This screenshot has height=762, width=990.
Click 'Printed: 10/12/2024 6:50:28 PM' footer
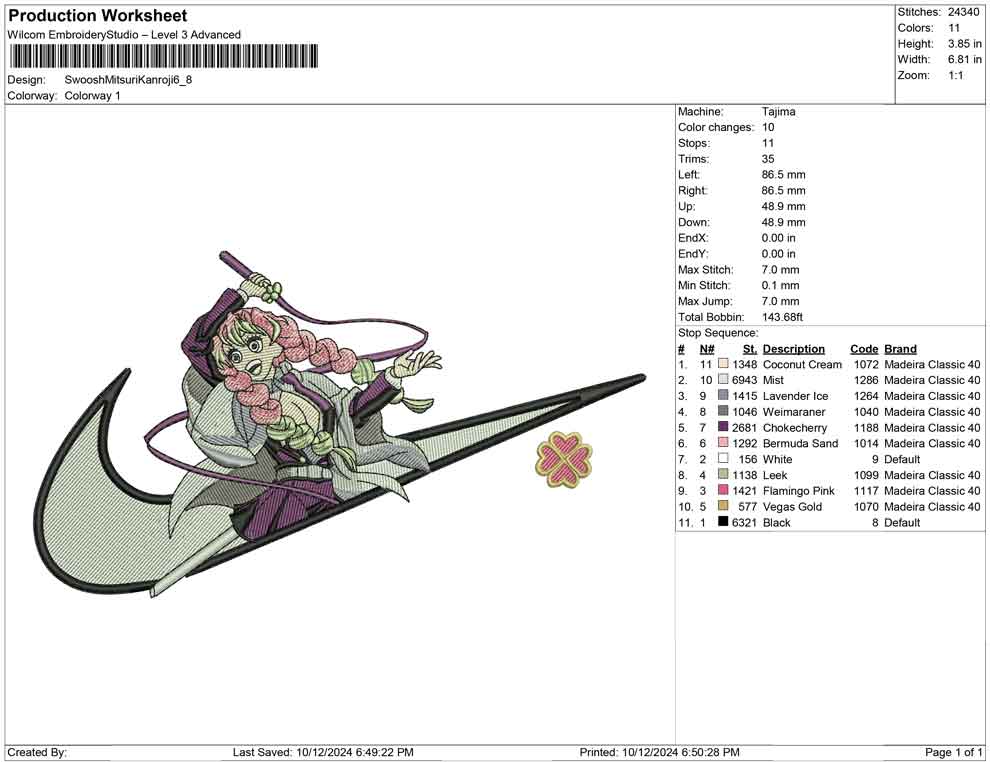(659, 752)
